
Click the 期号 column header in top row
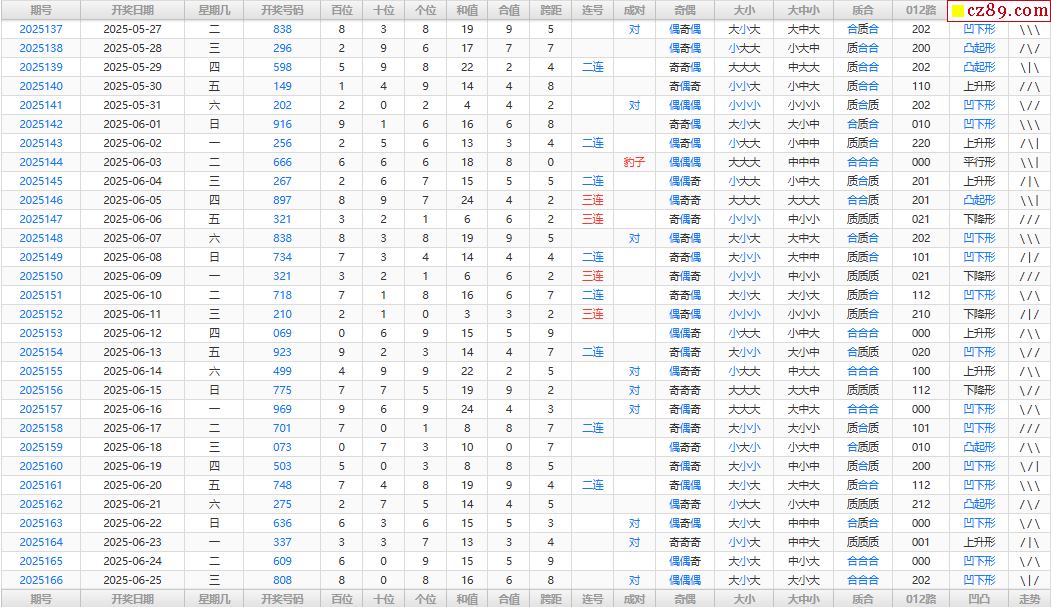pos(41,10)
